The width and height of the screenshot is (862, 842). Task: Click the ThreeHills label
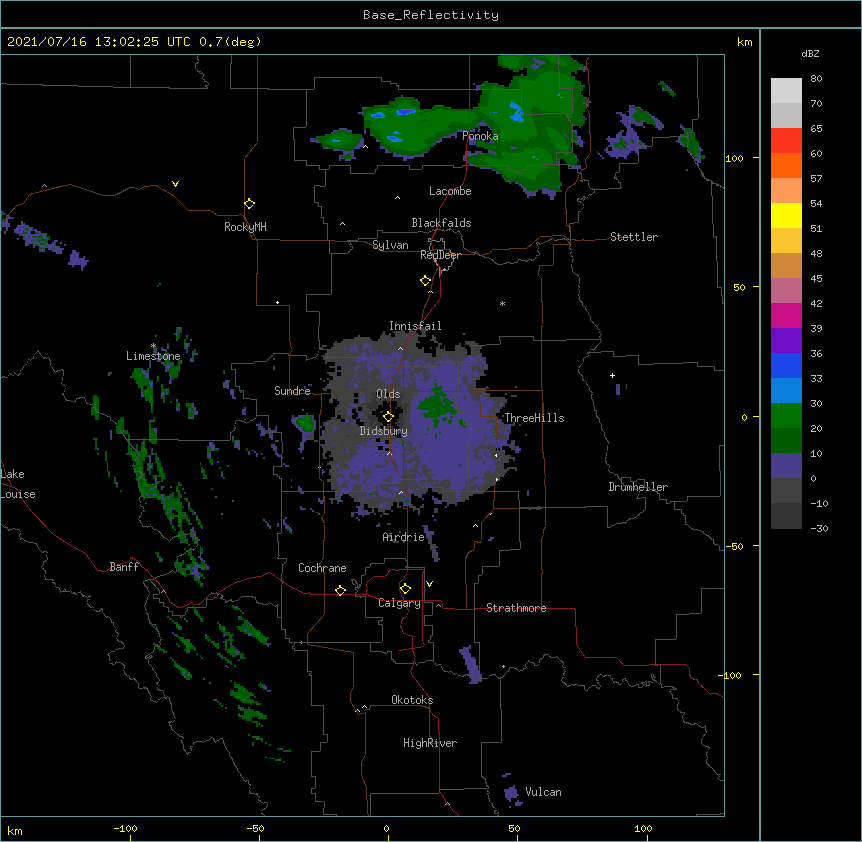[x=534, y=418]
